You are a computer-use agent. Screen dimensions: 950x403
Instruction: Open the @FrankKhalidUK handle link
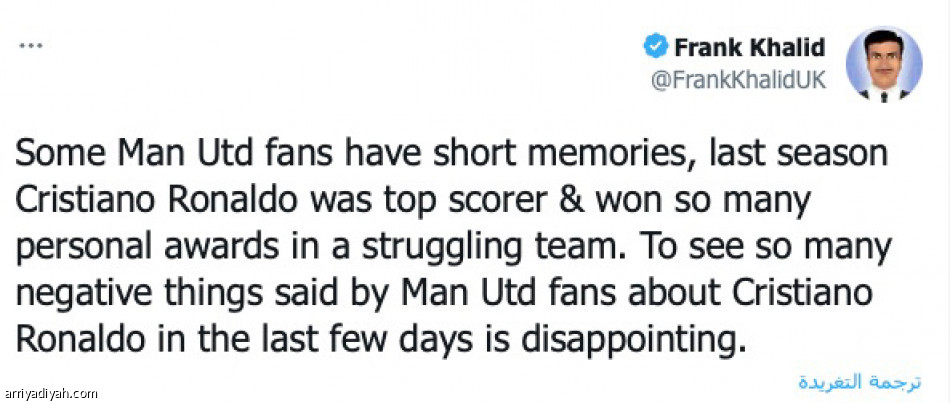(739, 81)
